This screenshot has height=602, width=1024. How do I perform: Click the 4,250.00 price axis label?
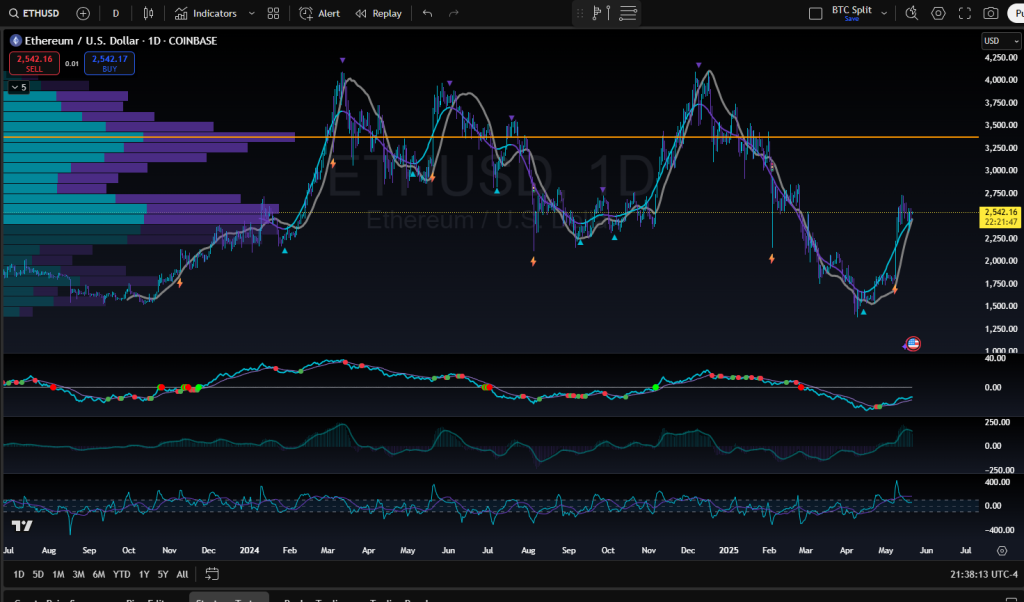(1000, 57)
